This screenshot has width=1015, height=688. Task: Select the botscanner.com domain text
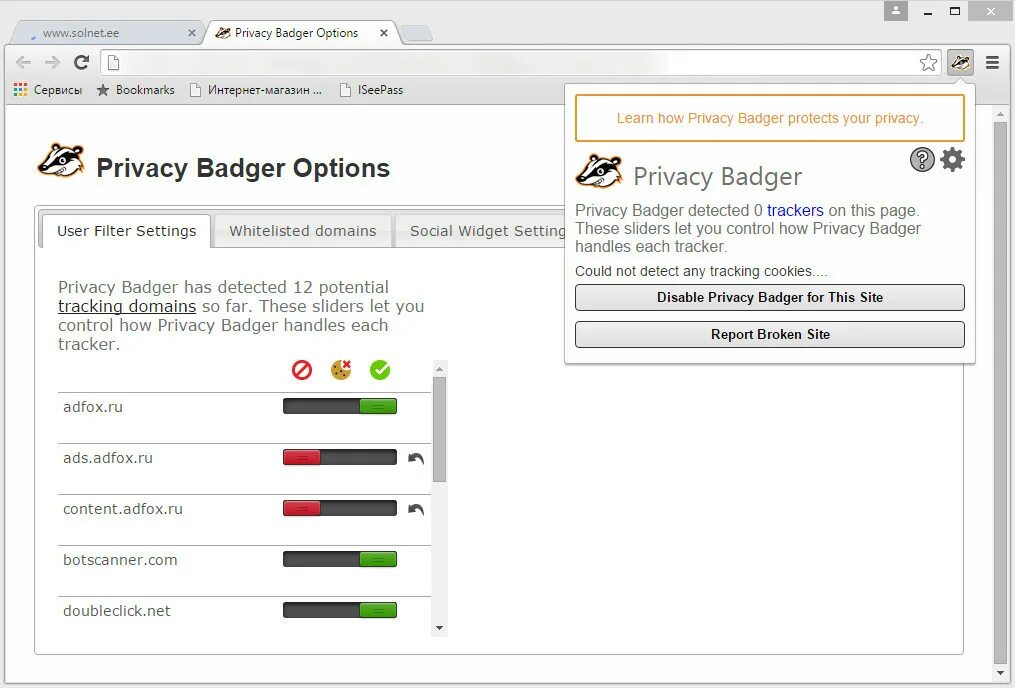pyautogui.click(x=120, y=560)
